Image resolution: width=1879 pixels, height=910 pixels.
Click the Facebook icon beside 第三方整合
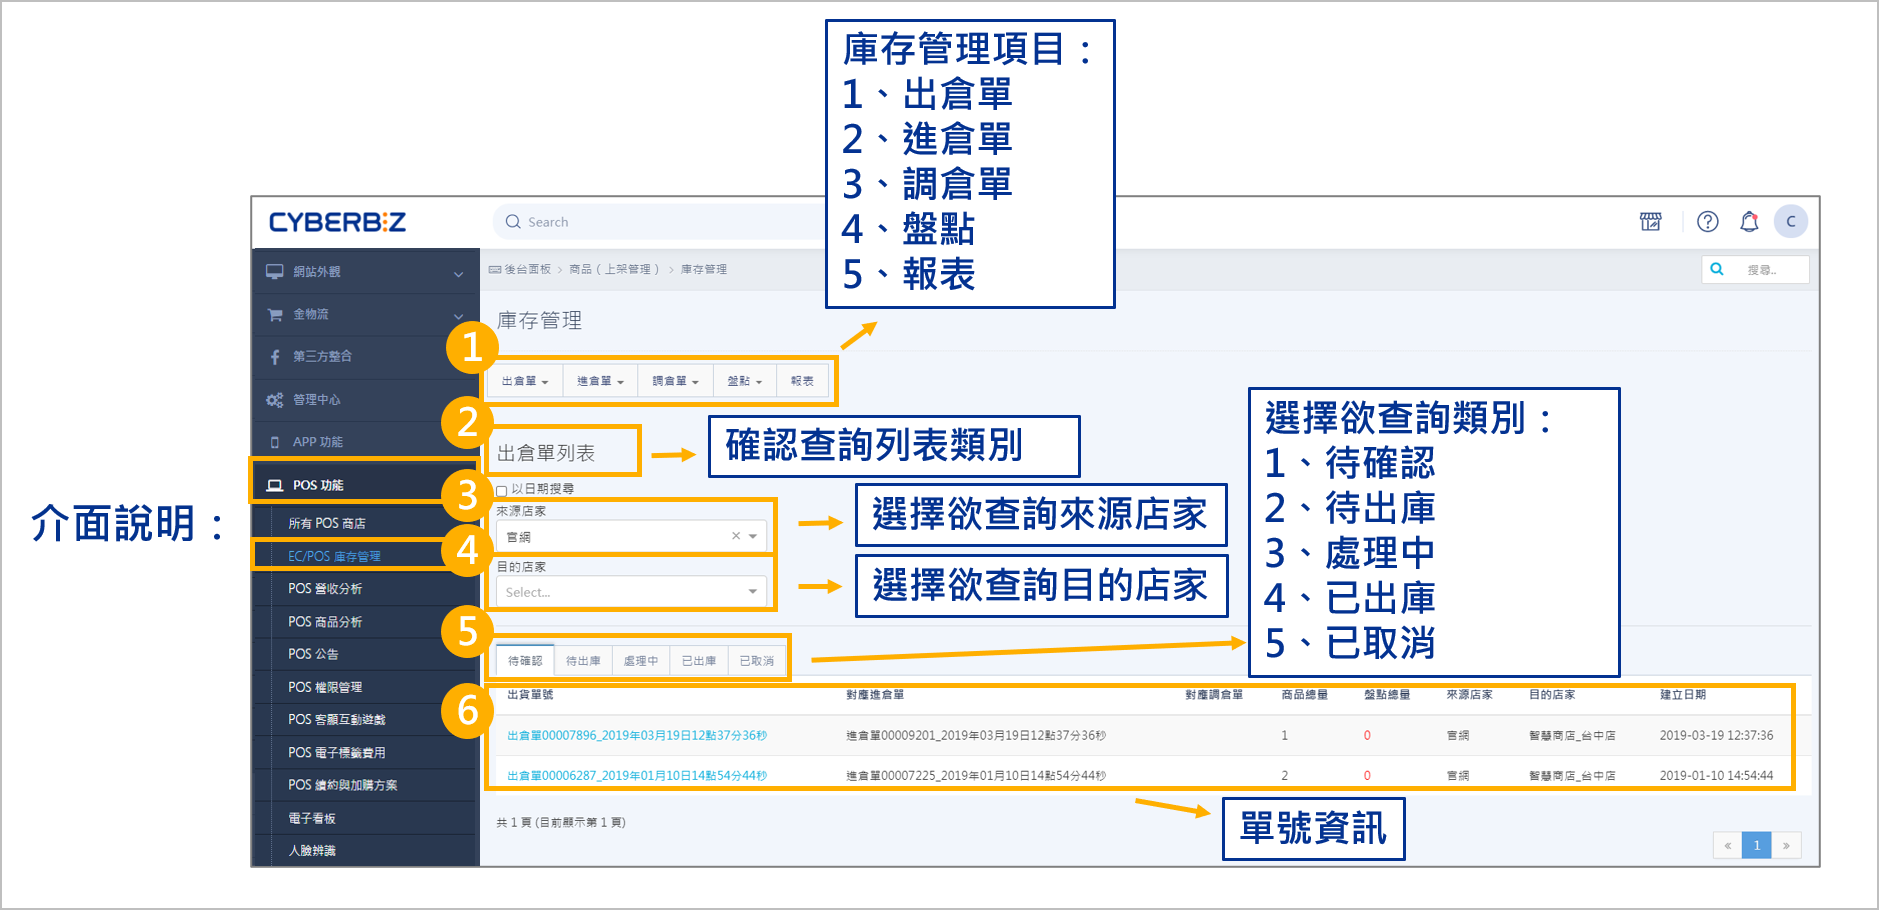coord(275,357)
